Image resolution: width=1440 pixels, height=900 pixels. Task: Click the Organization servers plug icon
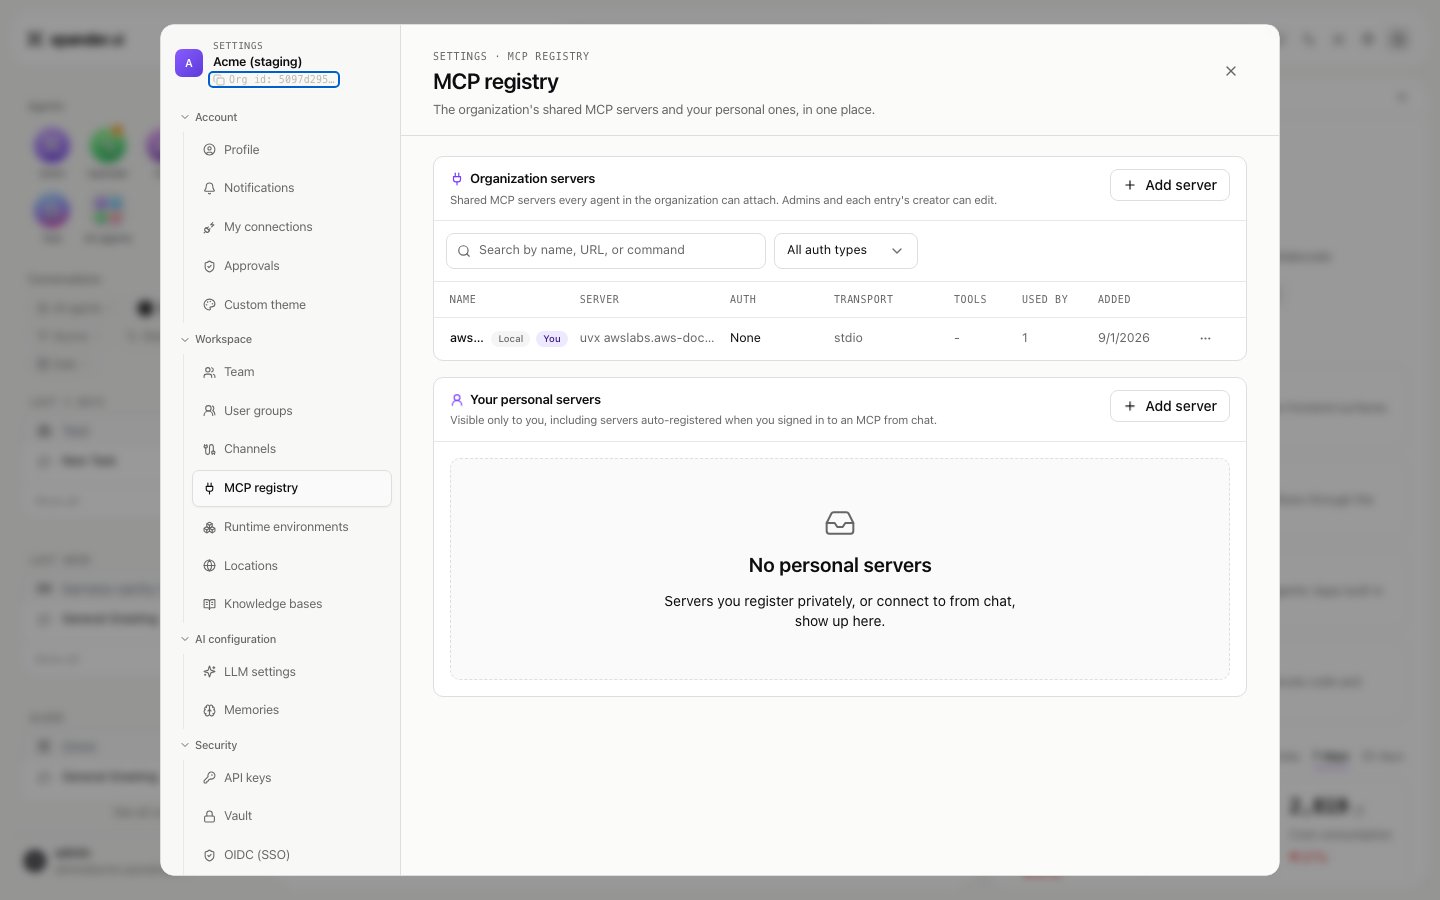457,179
